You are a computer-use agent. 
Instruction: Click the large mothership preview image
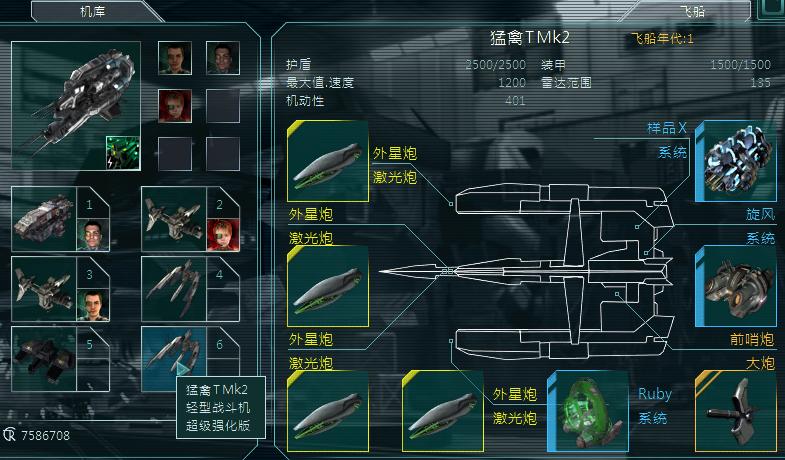click(76, 106)
